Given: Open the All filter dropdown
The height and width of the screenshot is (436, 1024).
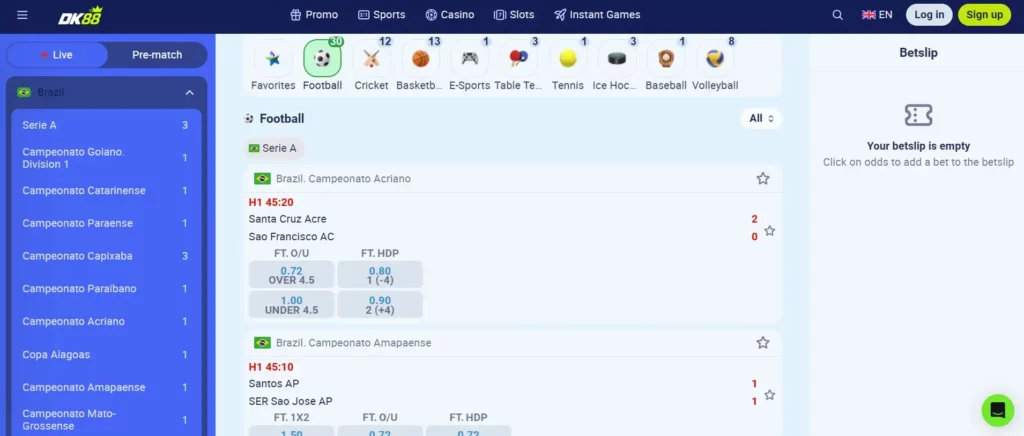Looking at the screenshot, I should click(761, 118).
